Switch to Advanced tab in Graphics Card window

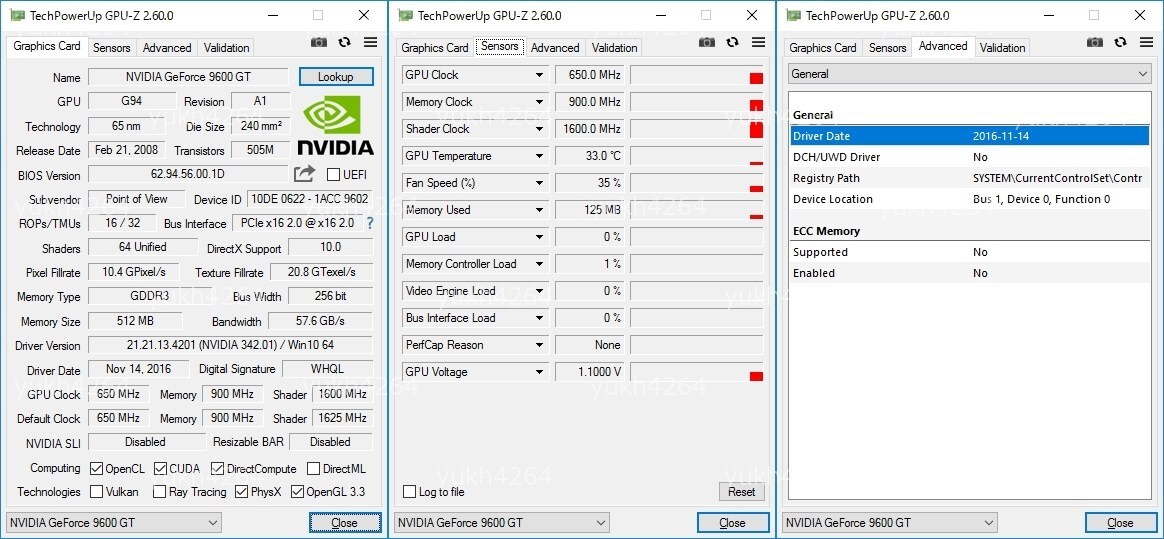(x=167, y=48)
